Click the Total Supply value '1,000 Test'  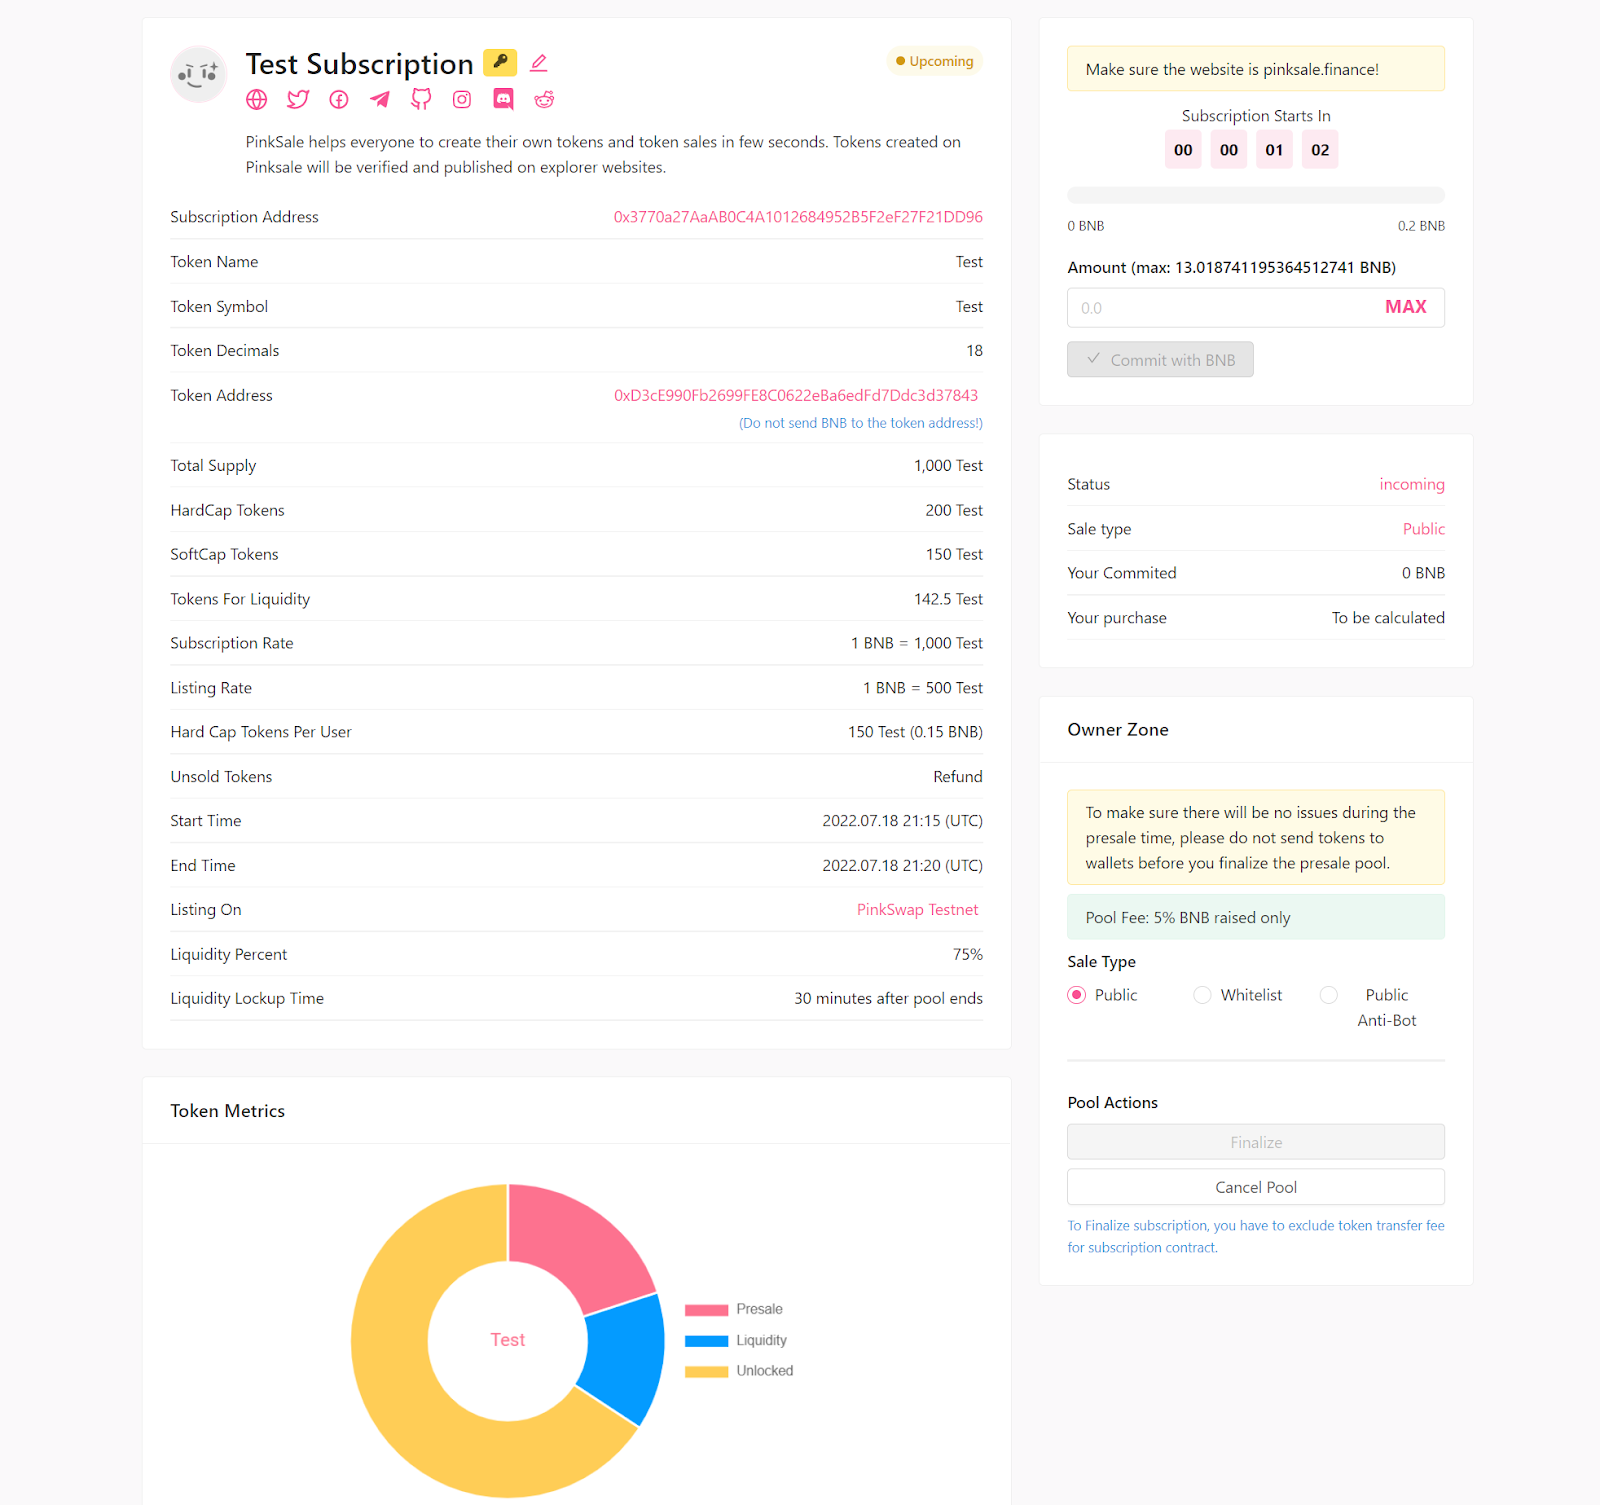pos(948,466)
